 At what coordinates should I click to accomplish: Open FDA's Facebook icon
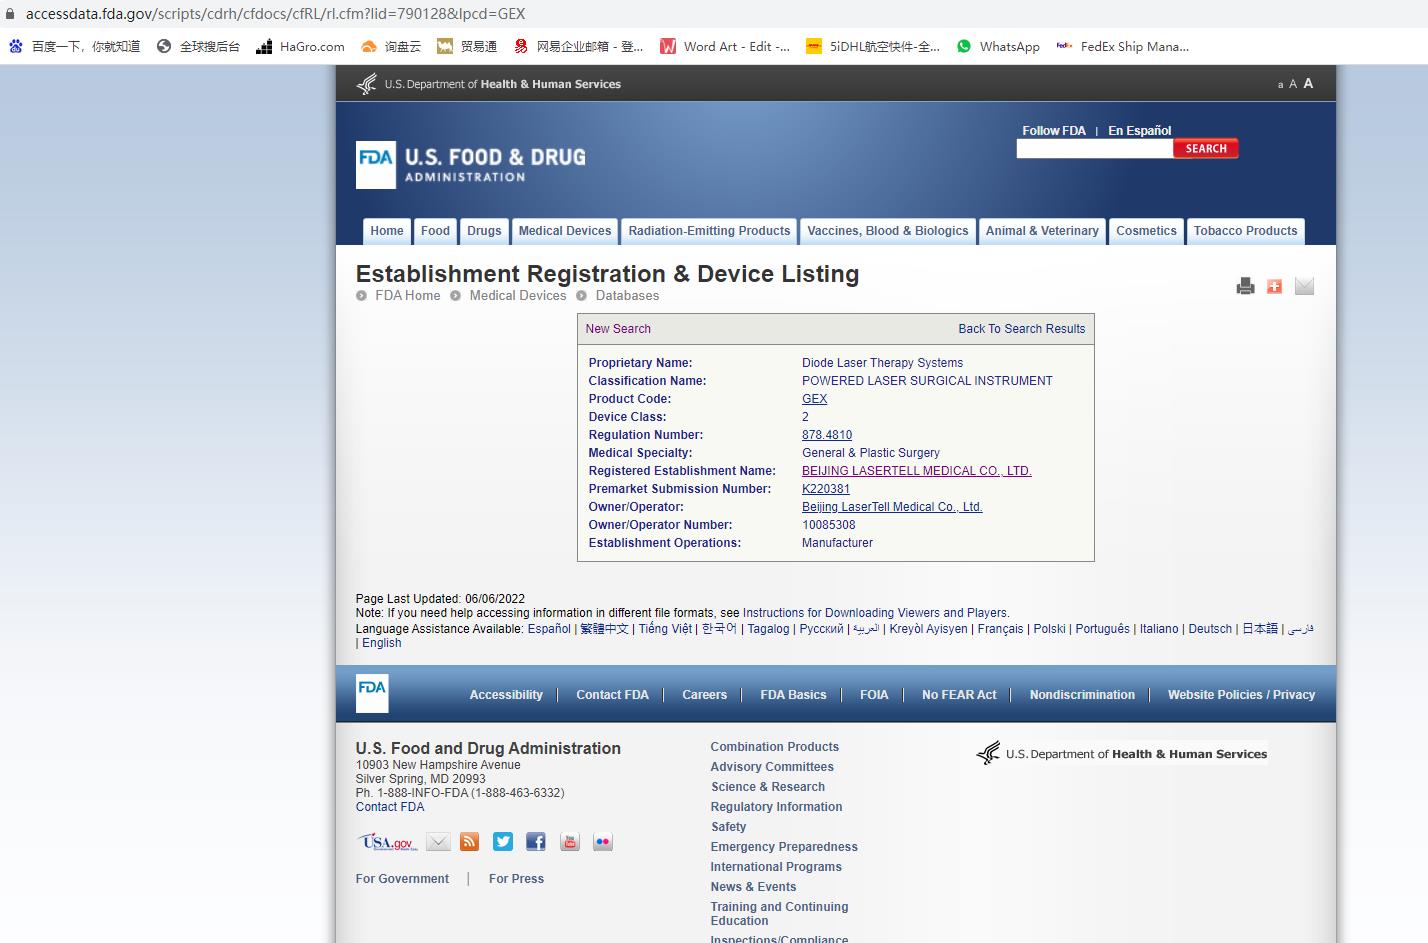point(536,842)
